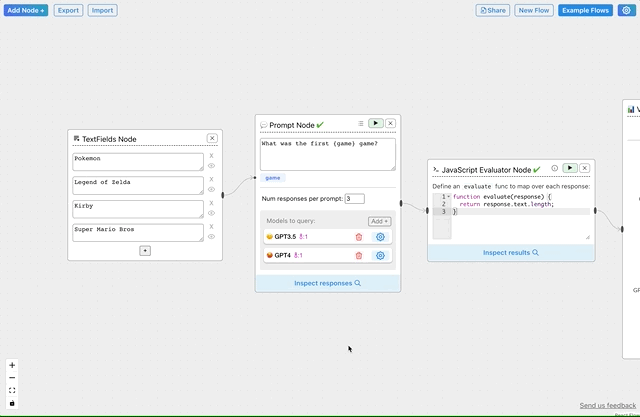
Task: Open GPT4 model settings
Action: pyautogui.click(x=380, y=255)
